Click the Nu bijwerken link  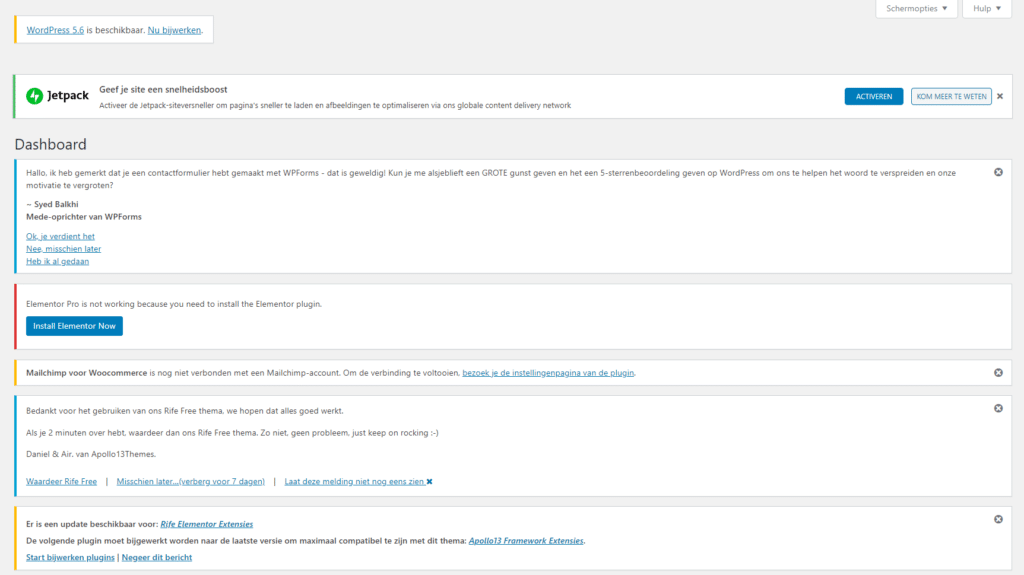point(174,30)
